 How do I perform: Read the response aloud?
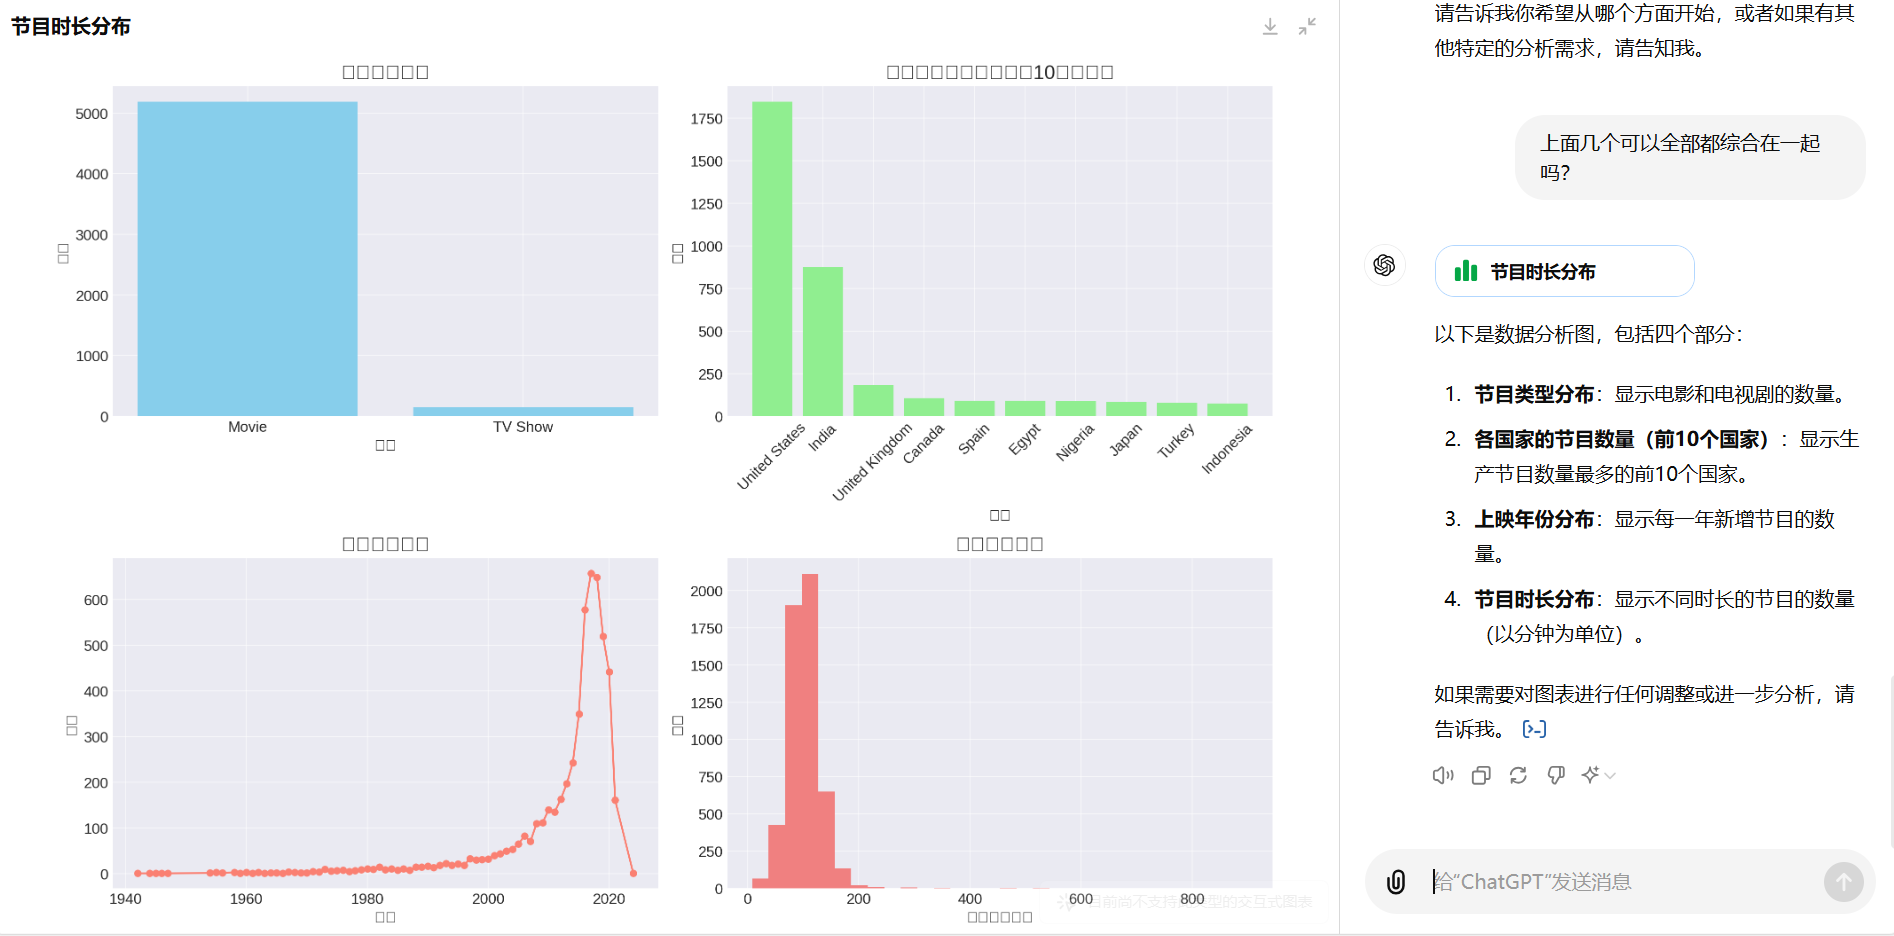(x=1443, y=775)
